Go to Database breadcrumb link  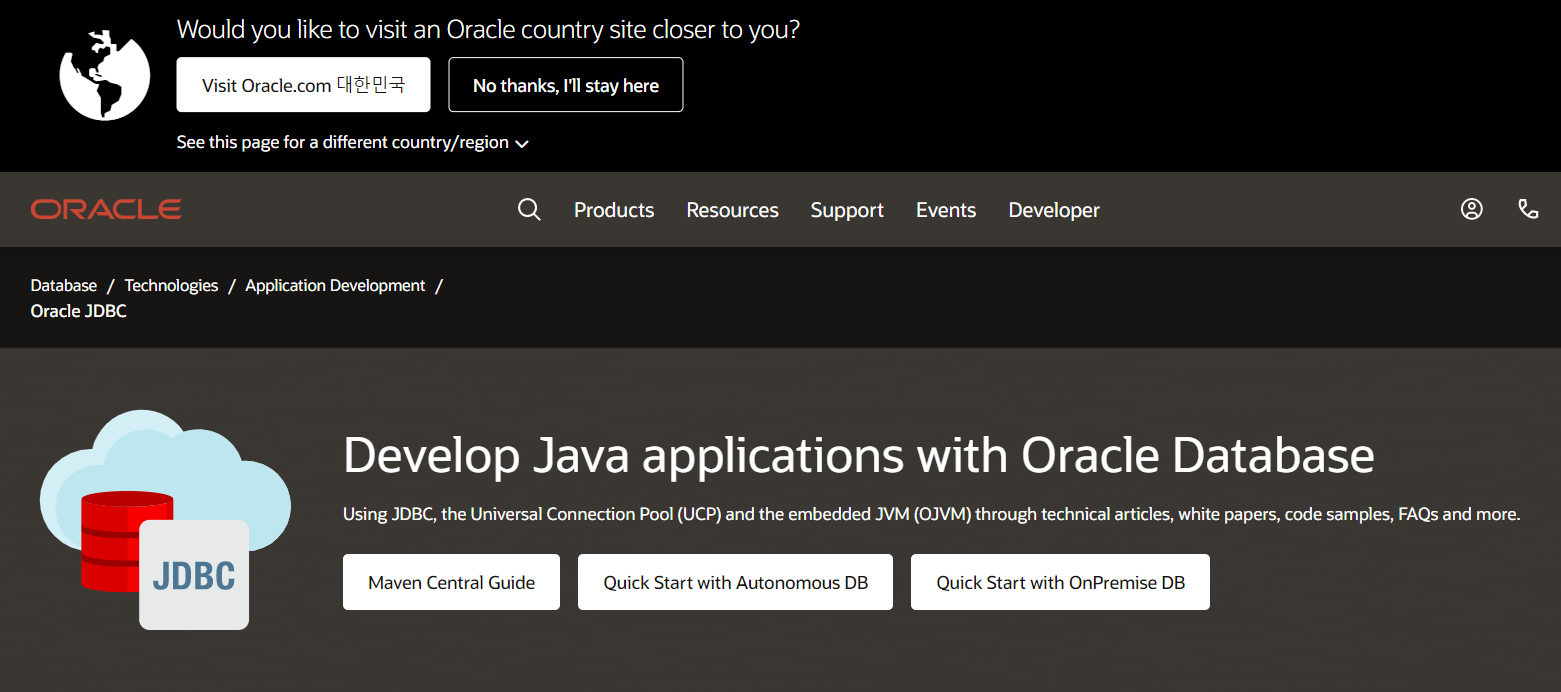(64, 285)
